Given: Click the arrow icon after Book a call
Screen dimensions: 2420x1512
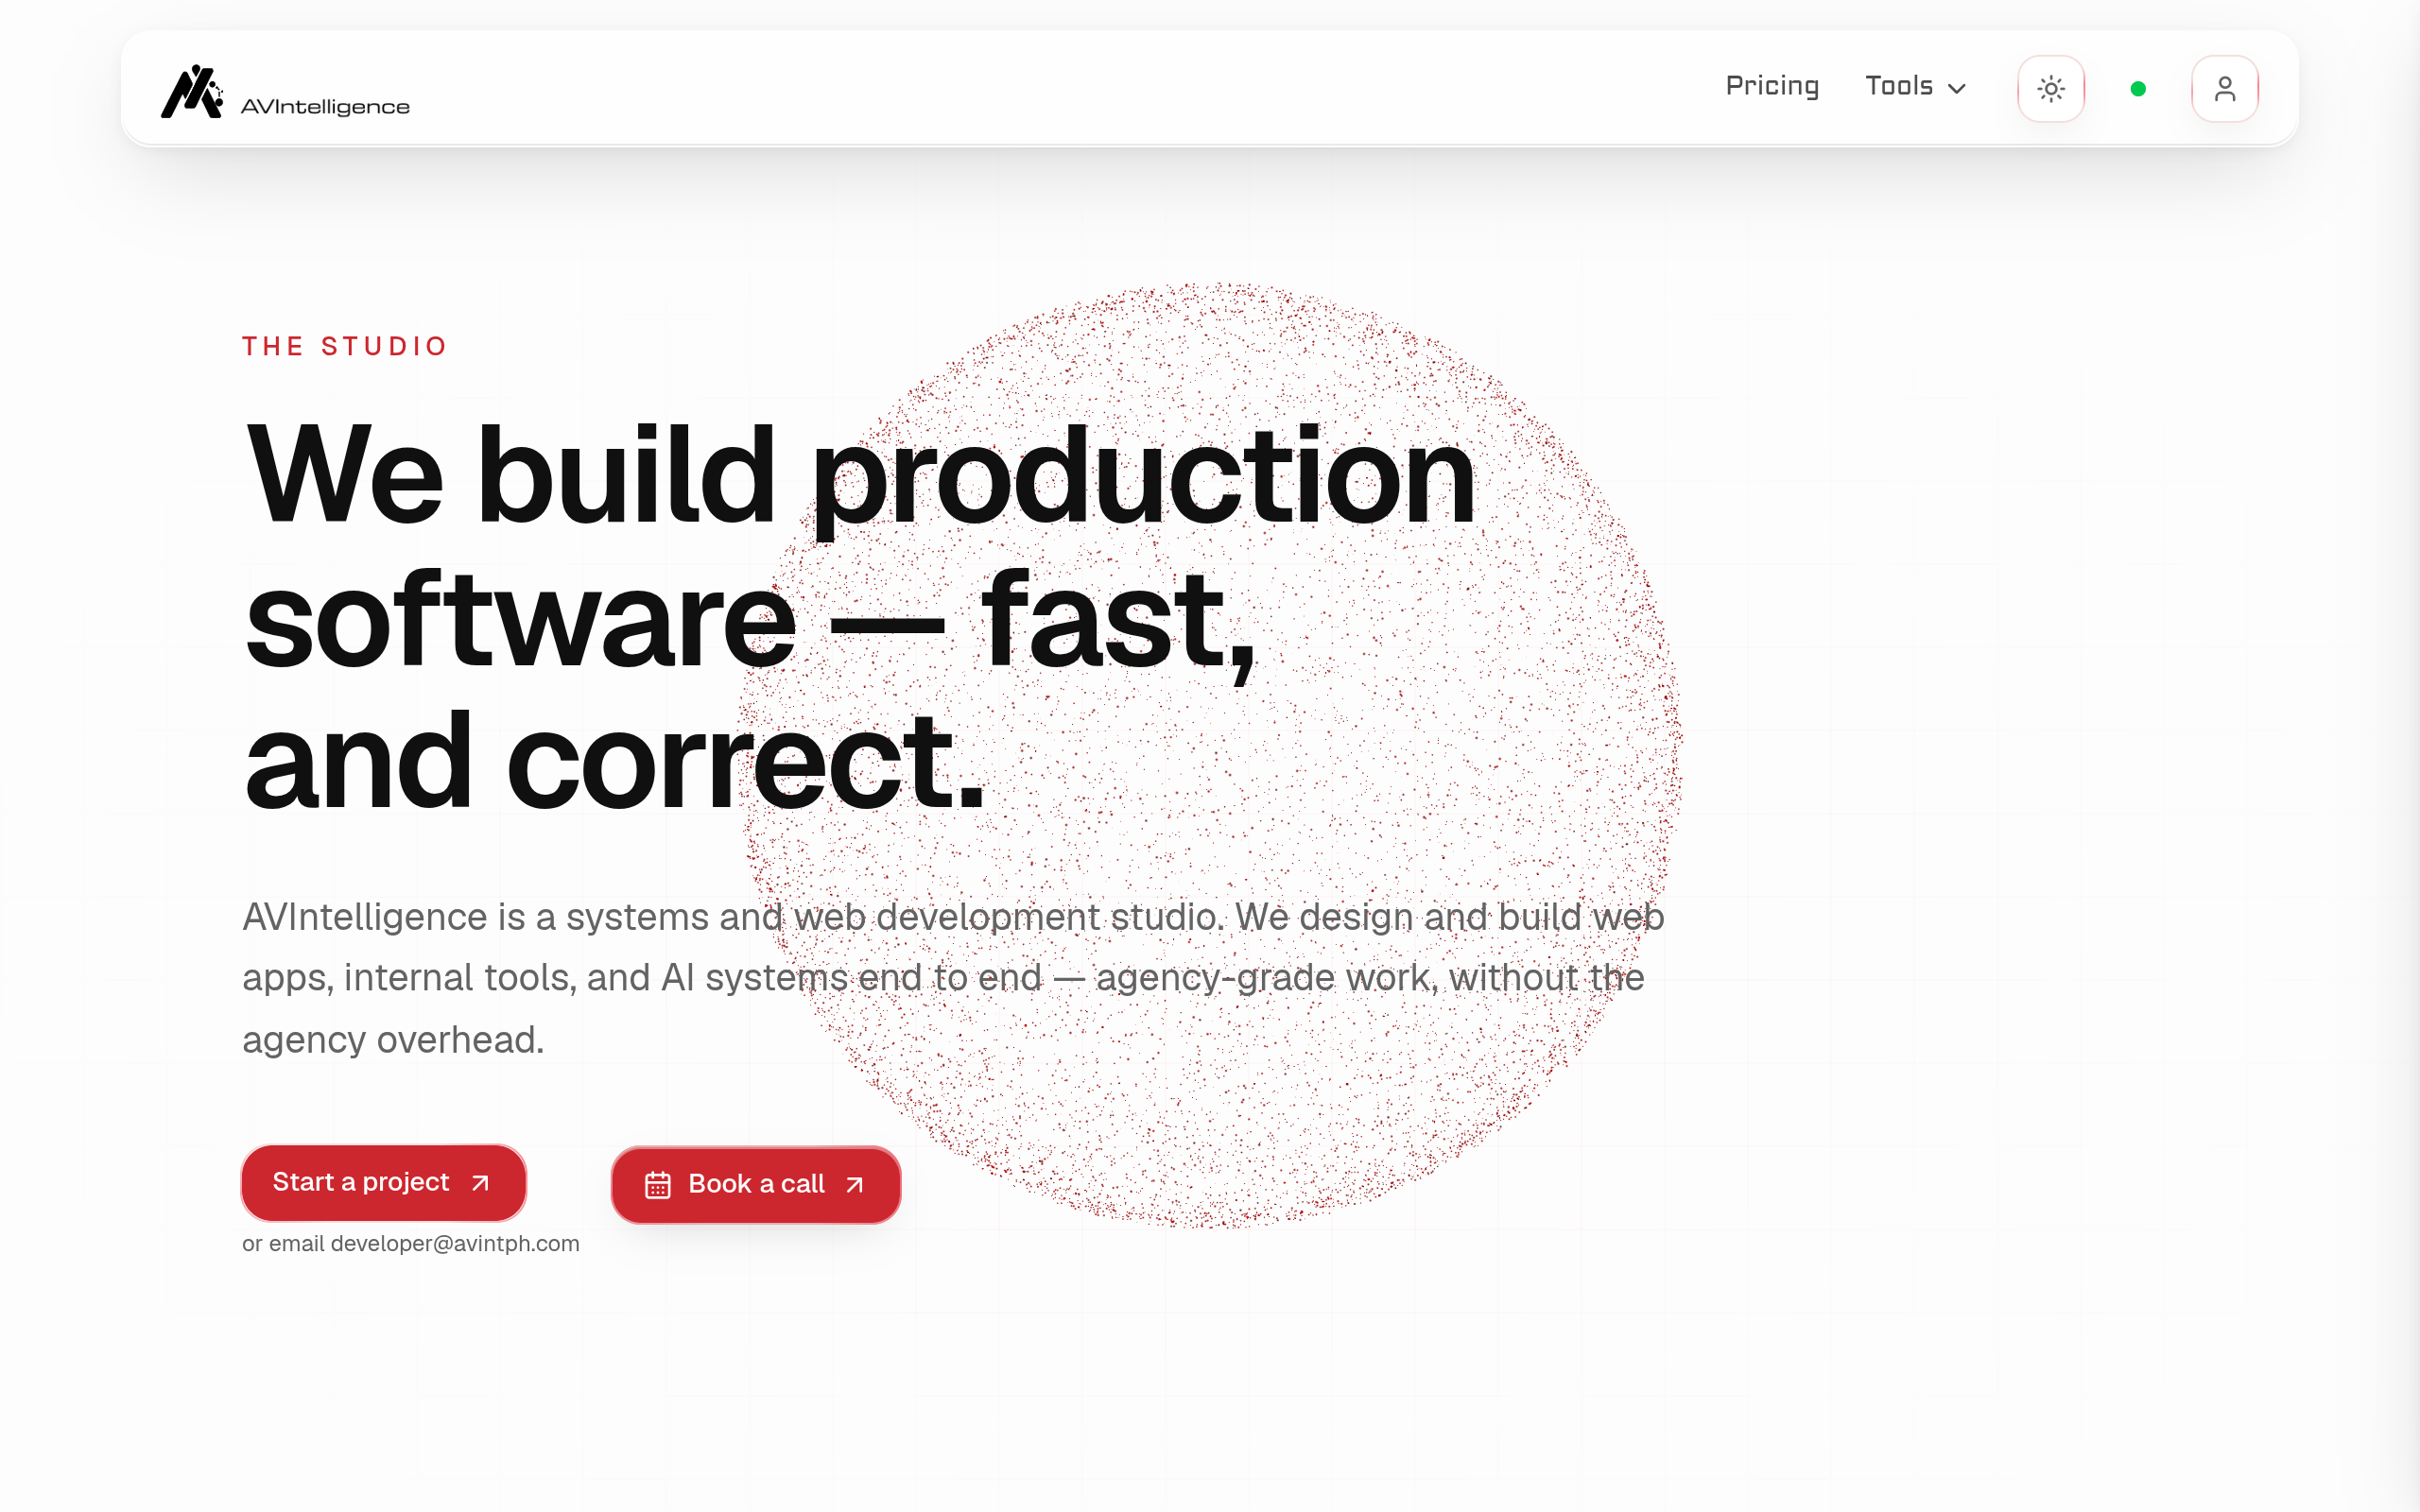Looking at the screenshot, I should coord(854,1185).
